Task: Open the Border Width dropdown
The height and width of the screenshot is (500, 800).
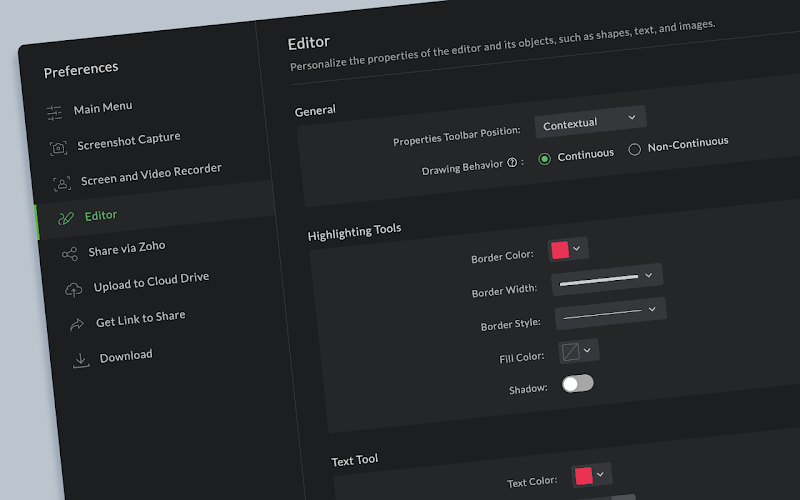Action: (607, 279)
